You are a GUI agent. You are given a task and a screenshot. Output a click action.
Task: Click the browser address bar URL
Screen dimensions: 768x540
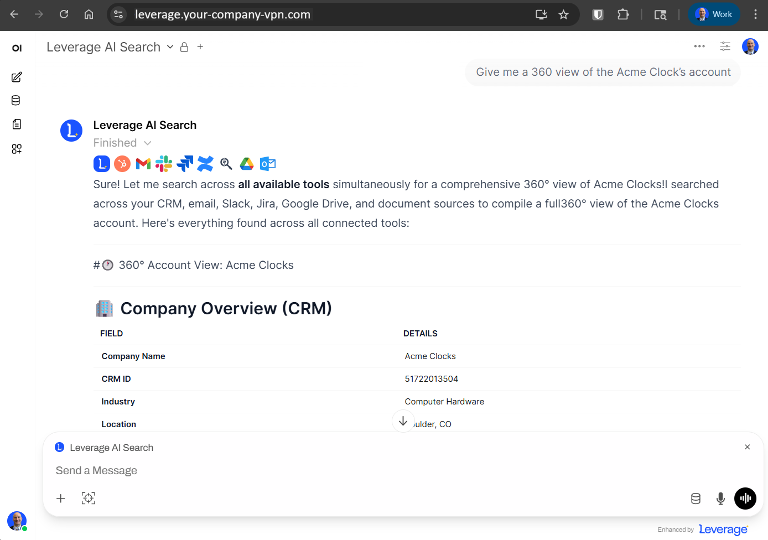pyautogui.click(x=223, y=14)
